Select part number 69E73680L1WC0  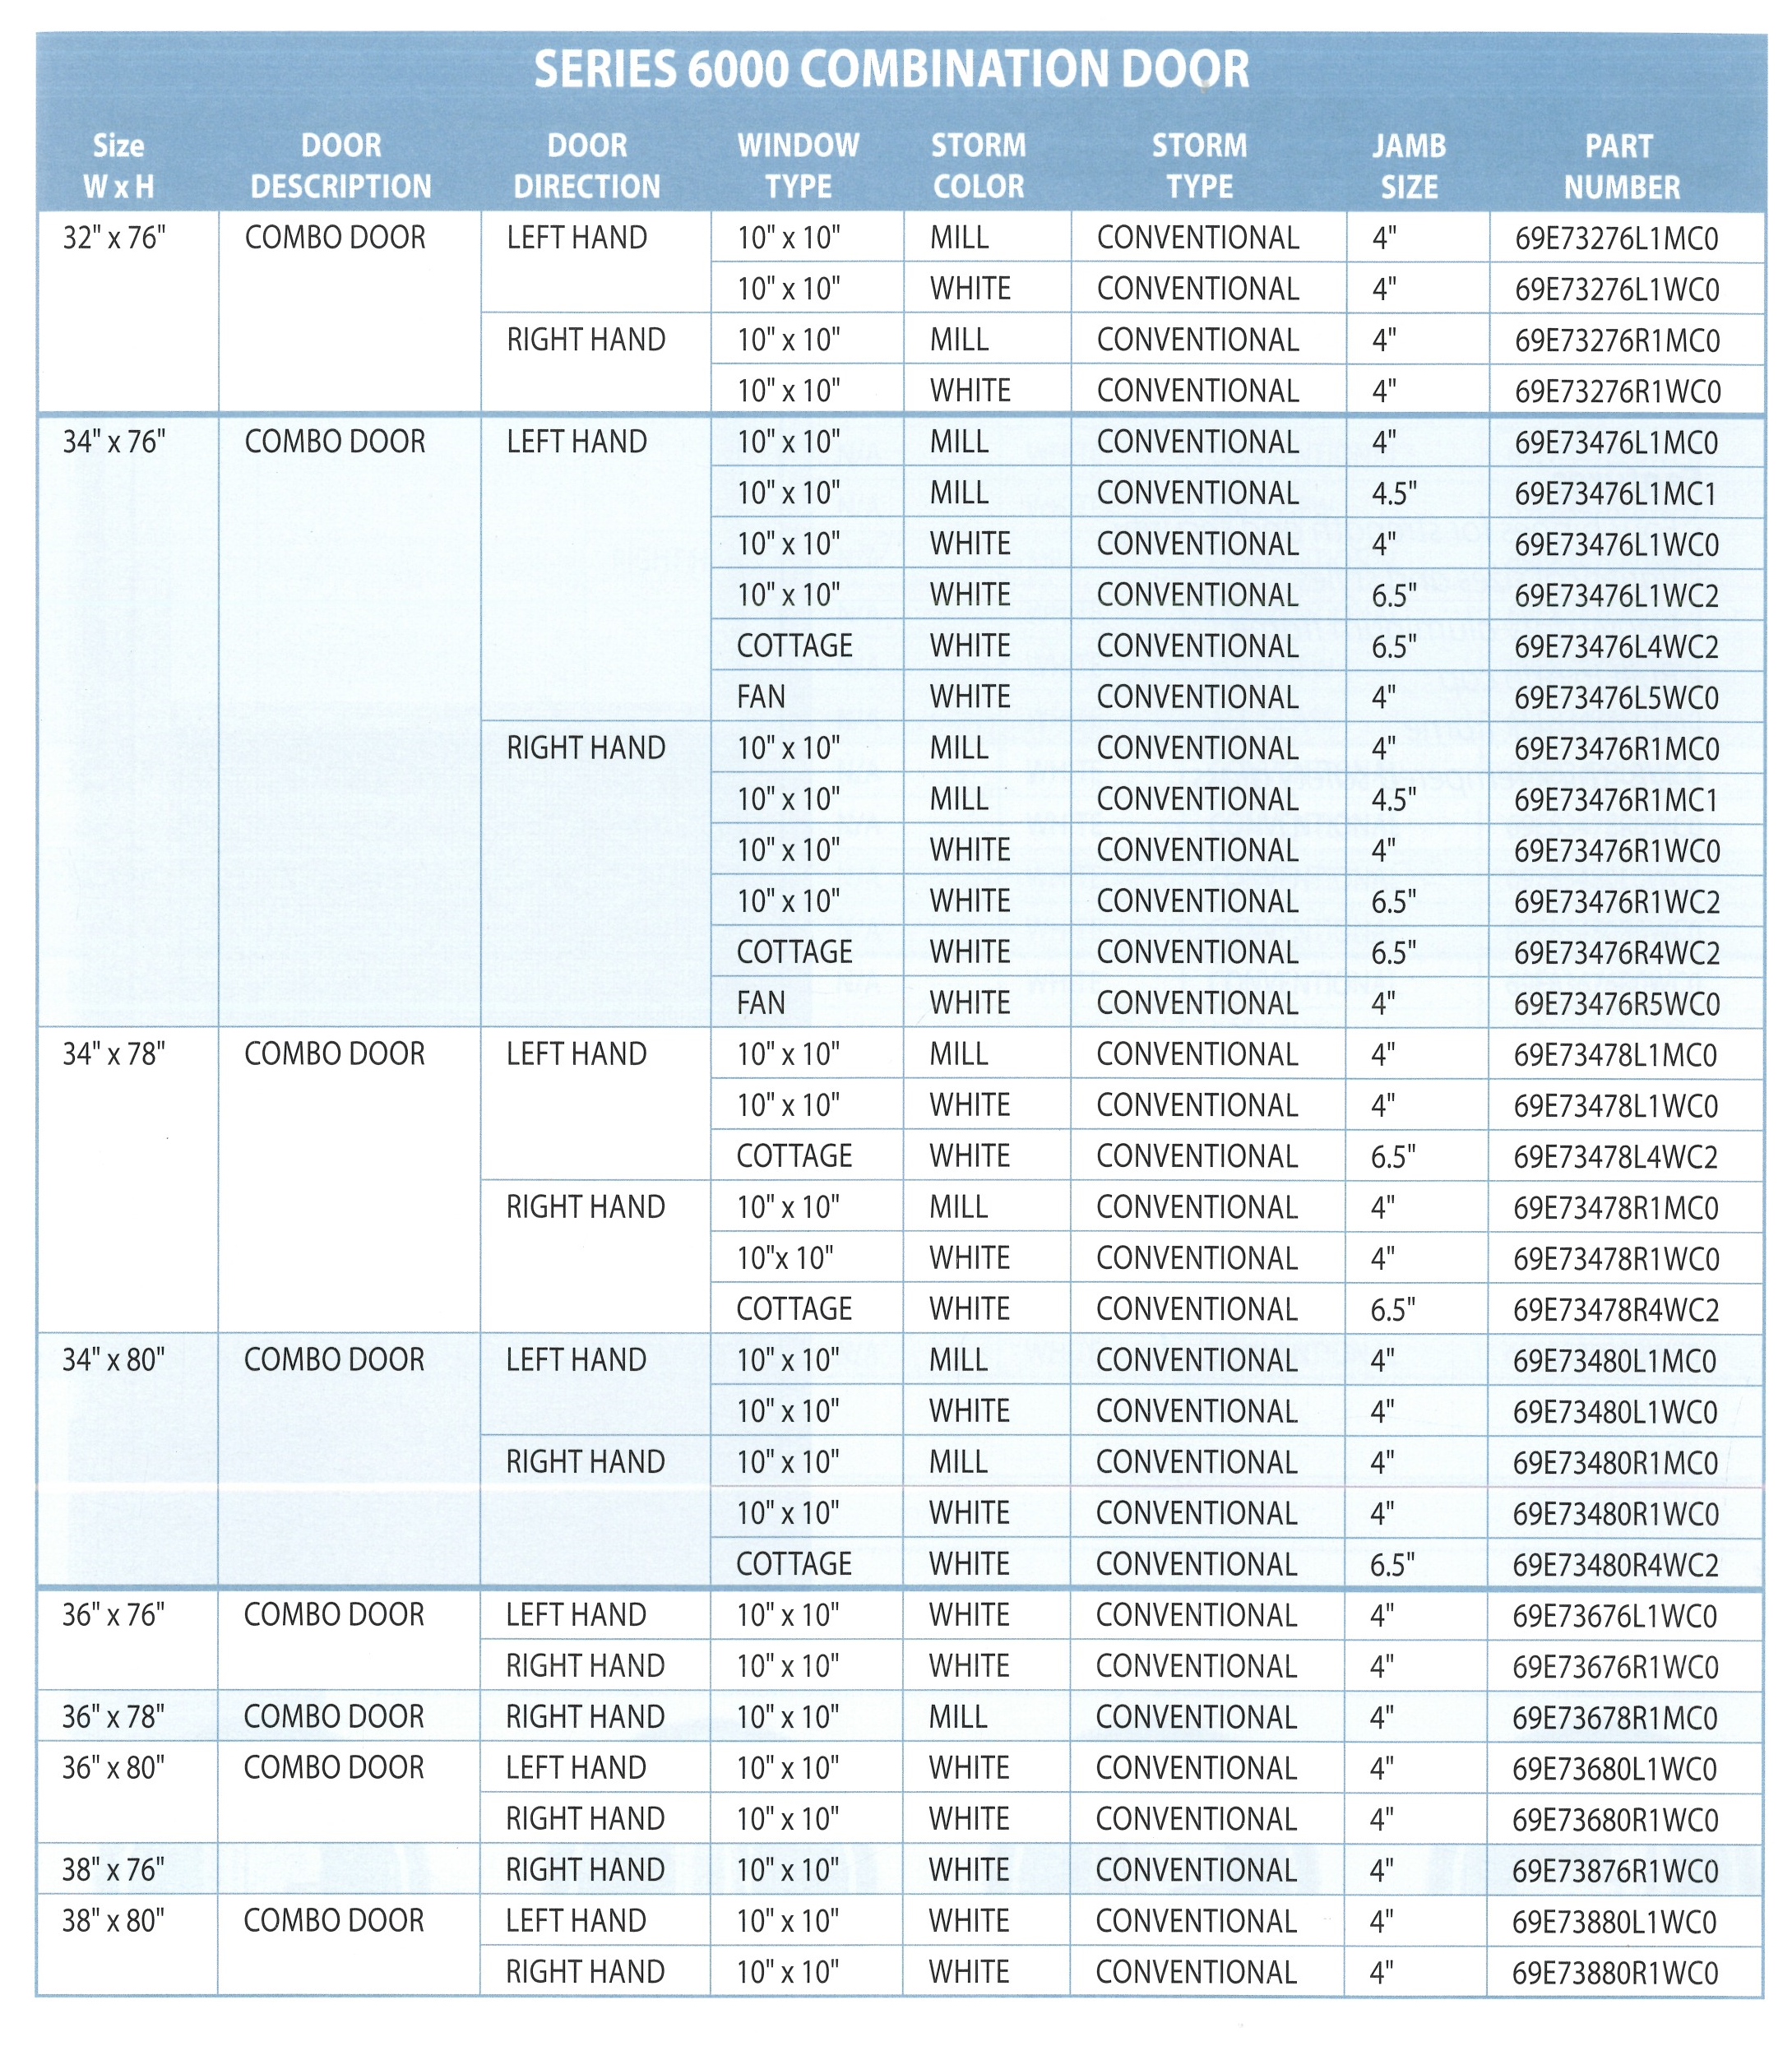tap(1615, 1769)
